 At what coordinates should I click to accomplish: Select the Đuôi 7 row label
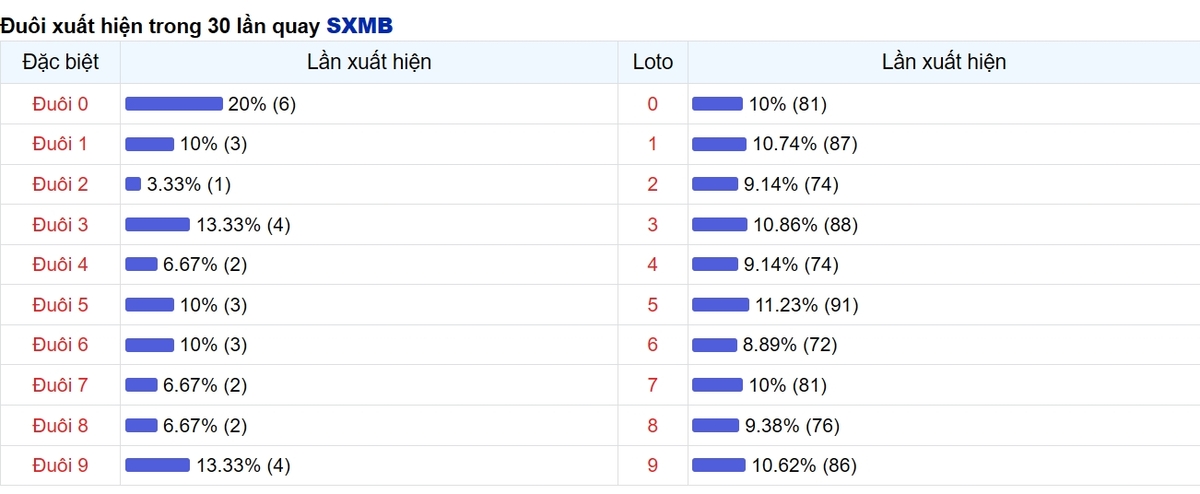click(60, 385)
